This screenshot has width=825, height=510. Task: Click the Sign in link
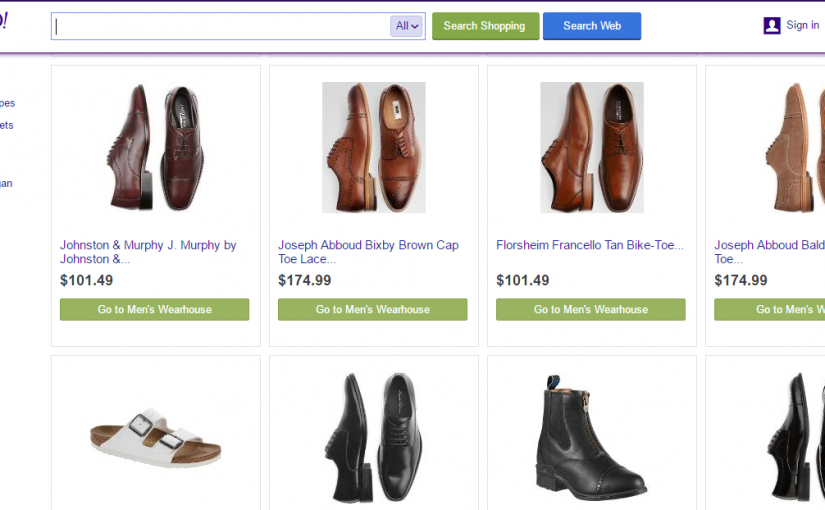[802, 25]
